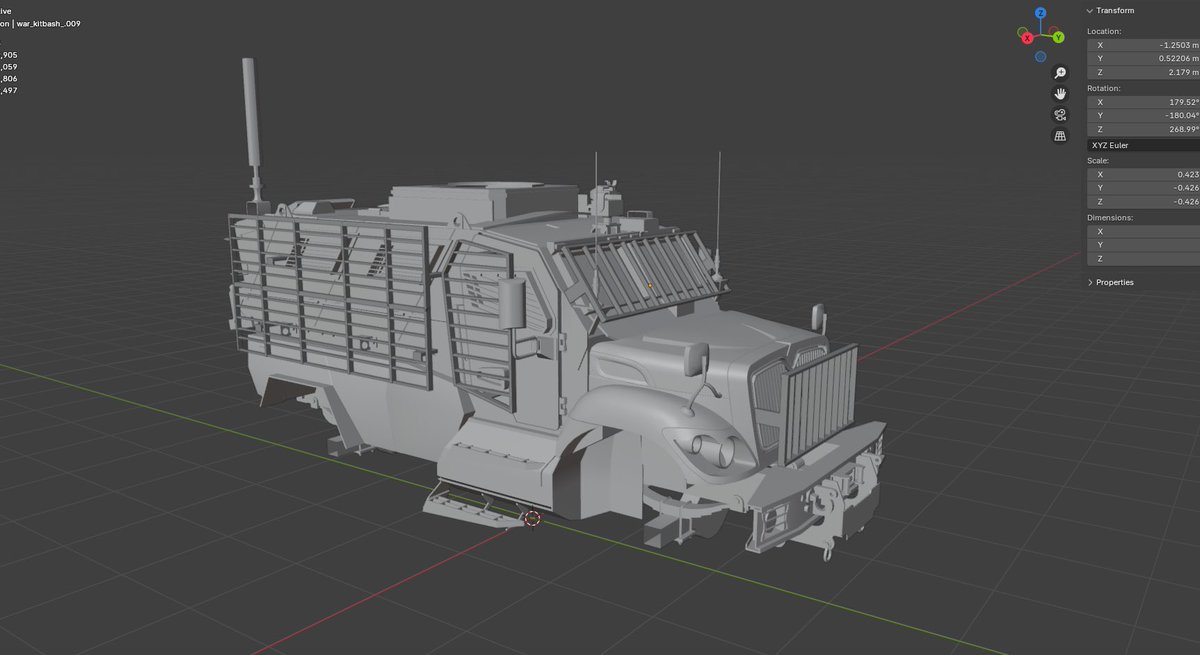Click the Dimensions Z field
The height and width of the screenshot is (655, 1200).
click(1143, 258)
